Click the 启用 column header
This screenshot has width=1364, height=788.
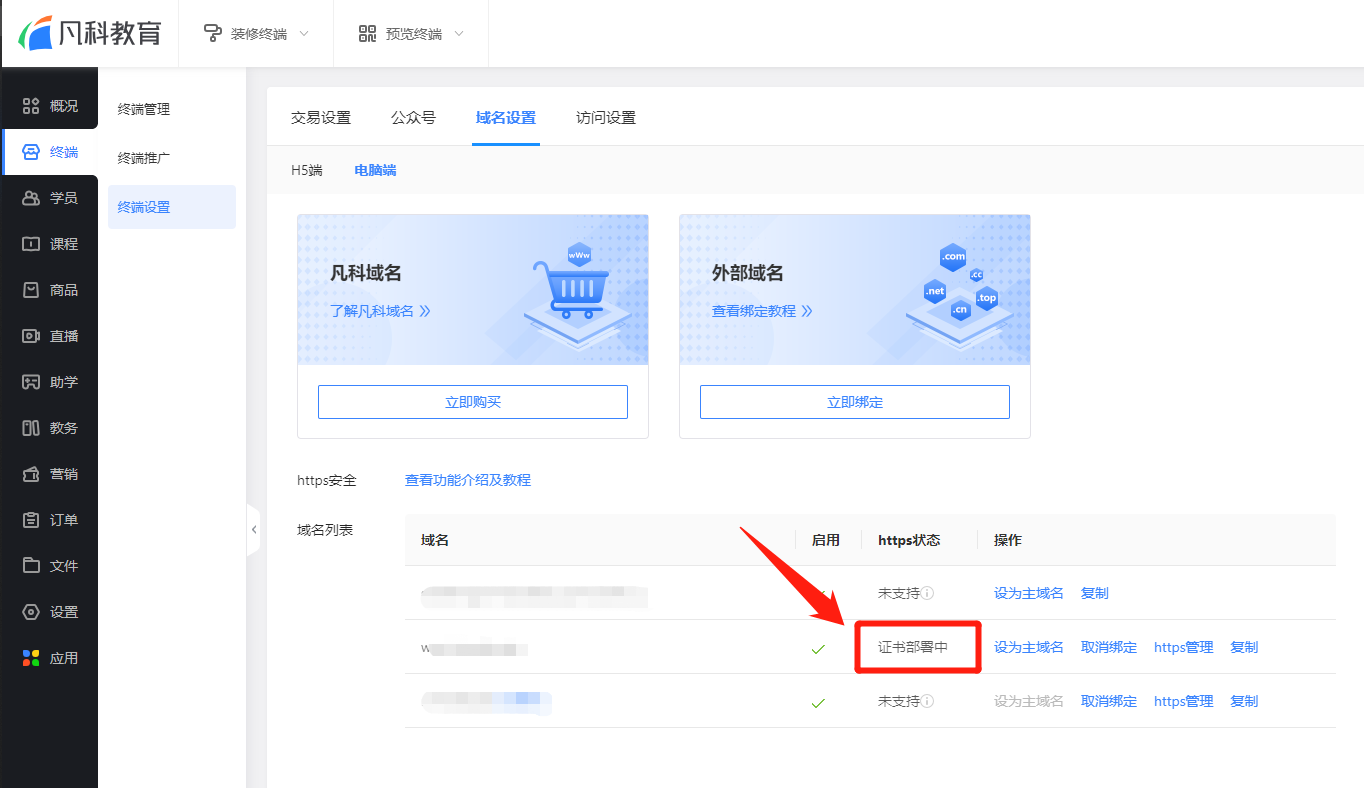pyautogui.click(x=826, y=540)
